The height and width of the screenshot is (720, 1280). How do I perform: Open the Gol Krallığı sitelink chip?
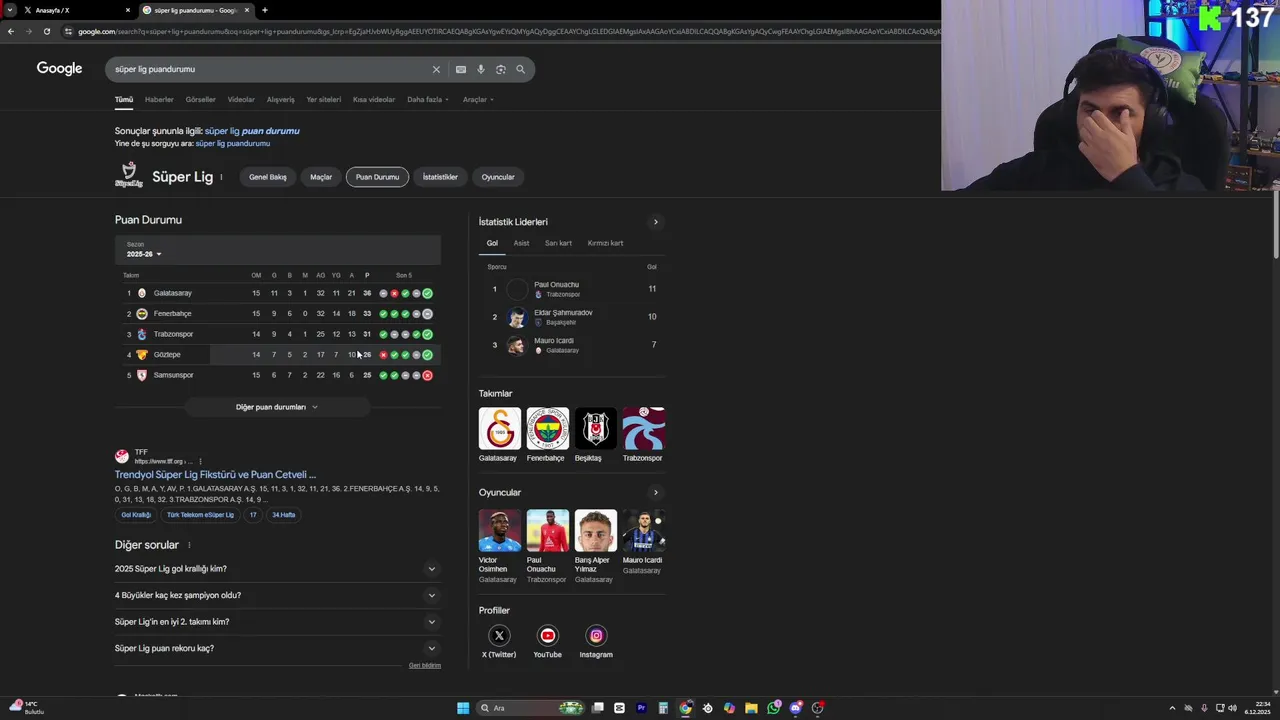click(x=136, y=515)
